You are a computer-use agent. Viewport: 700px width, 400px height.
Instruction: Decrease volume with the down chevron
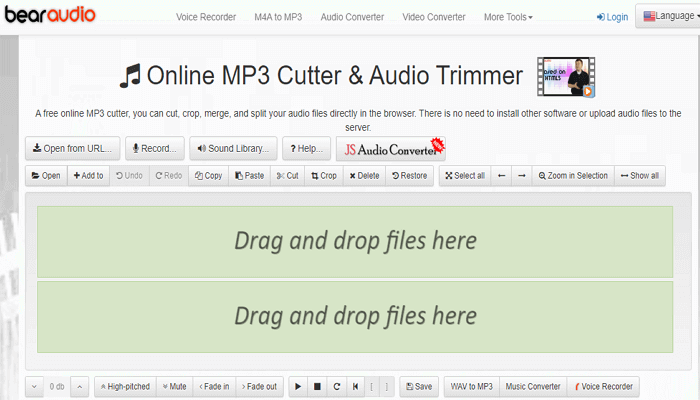[35, 386]
